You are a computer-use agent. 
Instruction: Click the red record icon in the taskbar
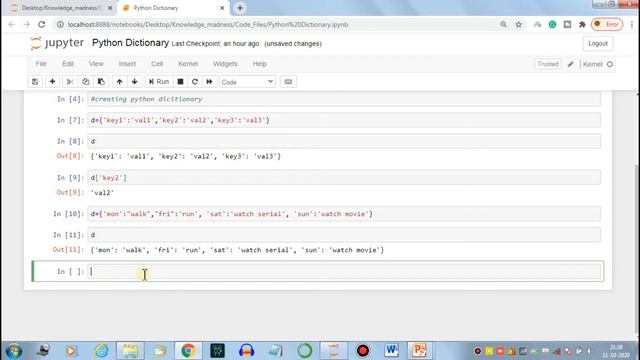tap(362, 350)
